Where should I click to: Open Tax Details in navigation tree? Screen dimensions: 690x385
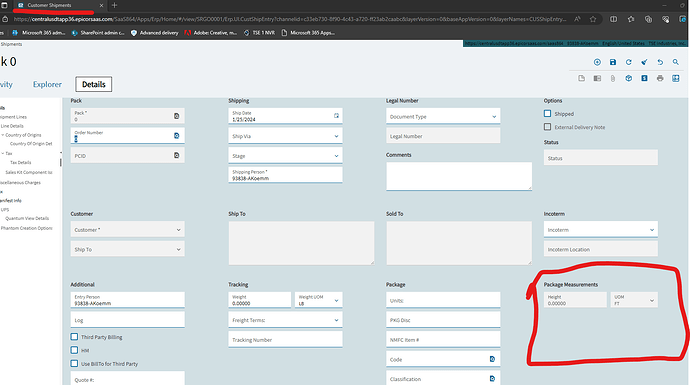(21, 162)
